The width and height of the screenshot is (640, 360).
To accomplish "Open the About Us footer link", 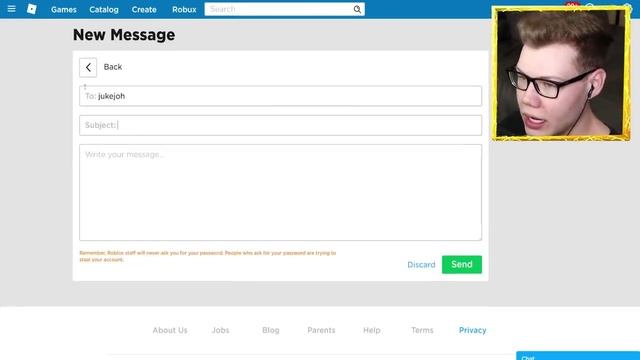I will (x=170, y=330).
